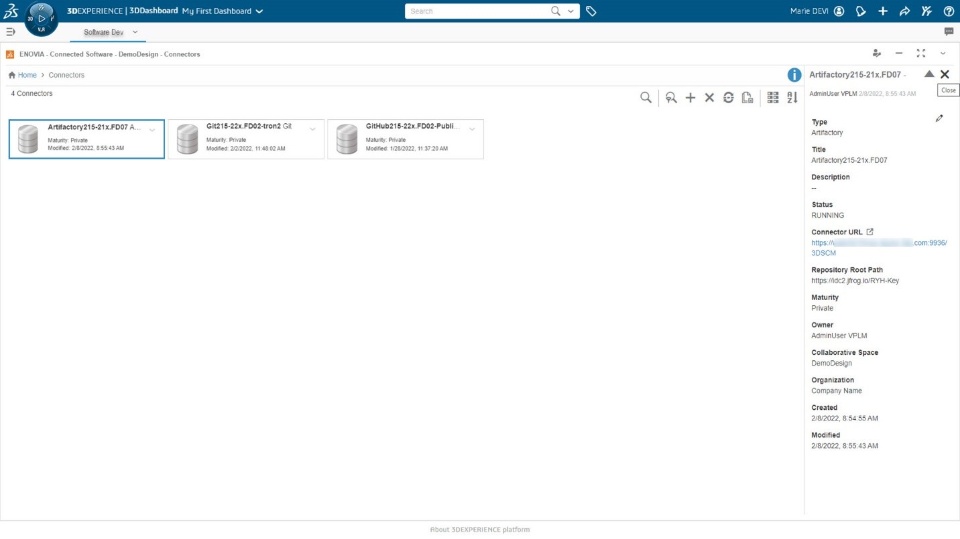Expand Git215-22x.FD02-tron2 card menu chevron

[312, 129]
